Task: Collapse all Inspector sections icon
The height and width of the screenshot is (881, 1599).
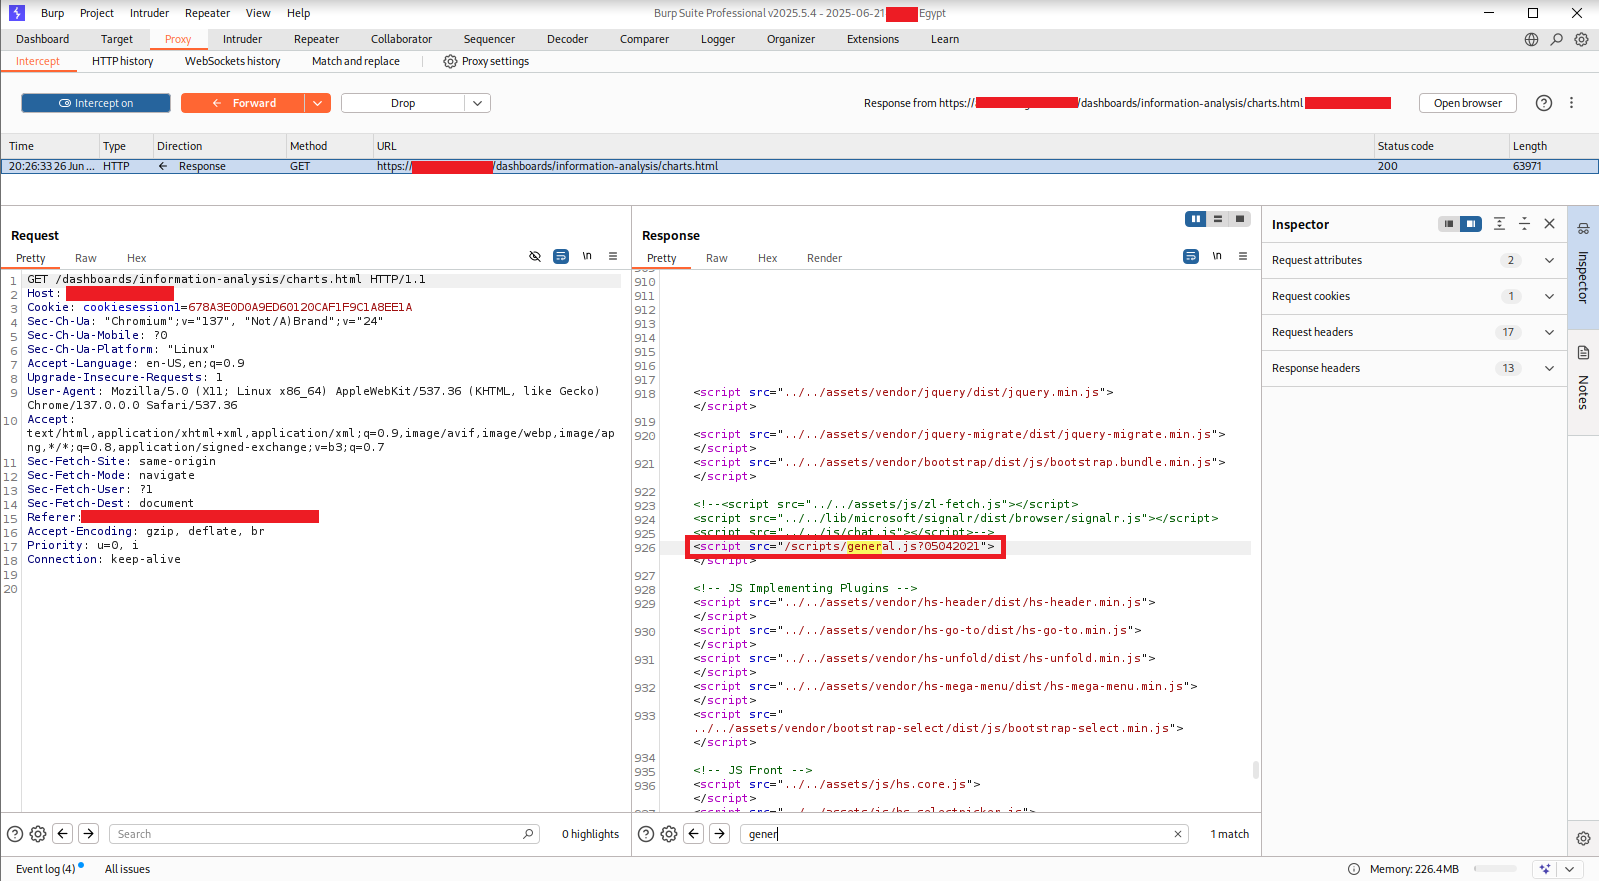Action: 1524,224
